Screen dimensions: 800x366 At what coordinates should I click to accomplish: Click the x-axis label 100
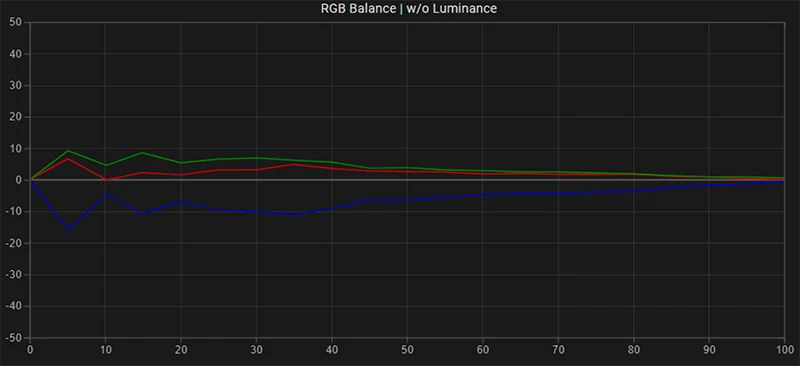pyautogui.click(x=785, y=351)
